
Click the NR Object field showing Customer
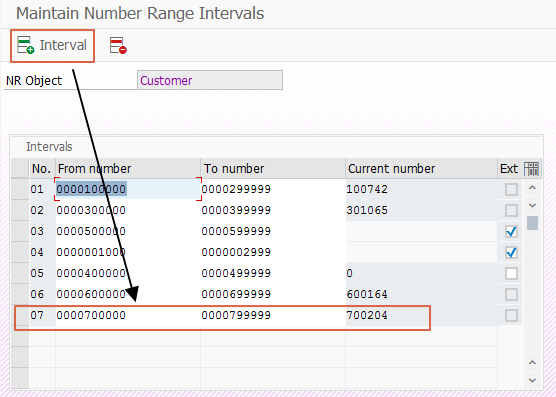coord(210,80)
